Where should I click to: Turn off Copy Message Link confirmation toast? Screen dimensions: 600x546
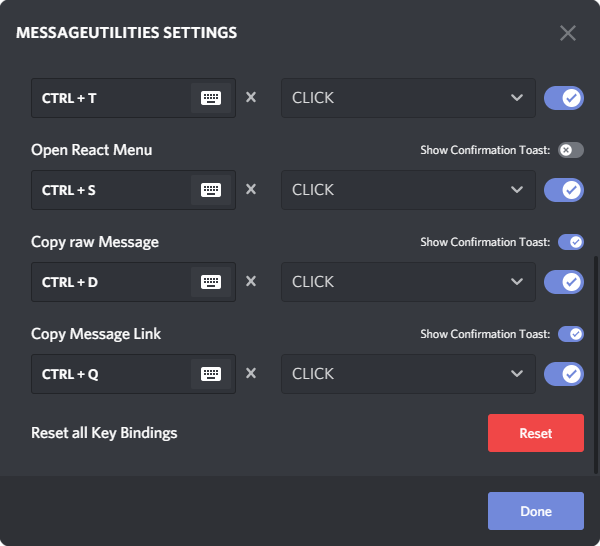tap(571, 334)
